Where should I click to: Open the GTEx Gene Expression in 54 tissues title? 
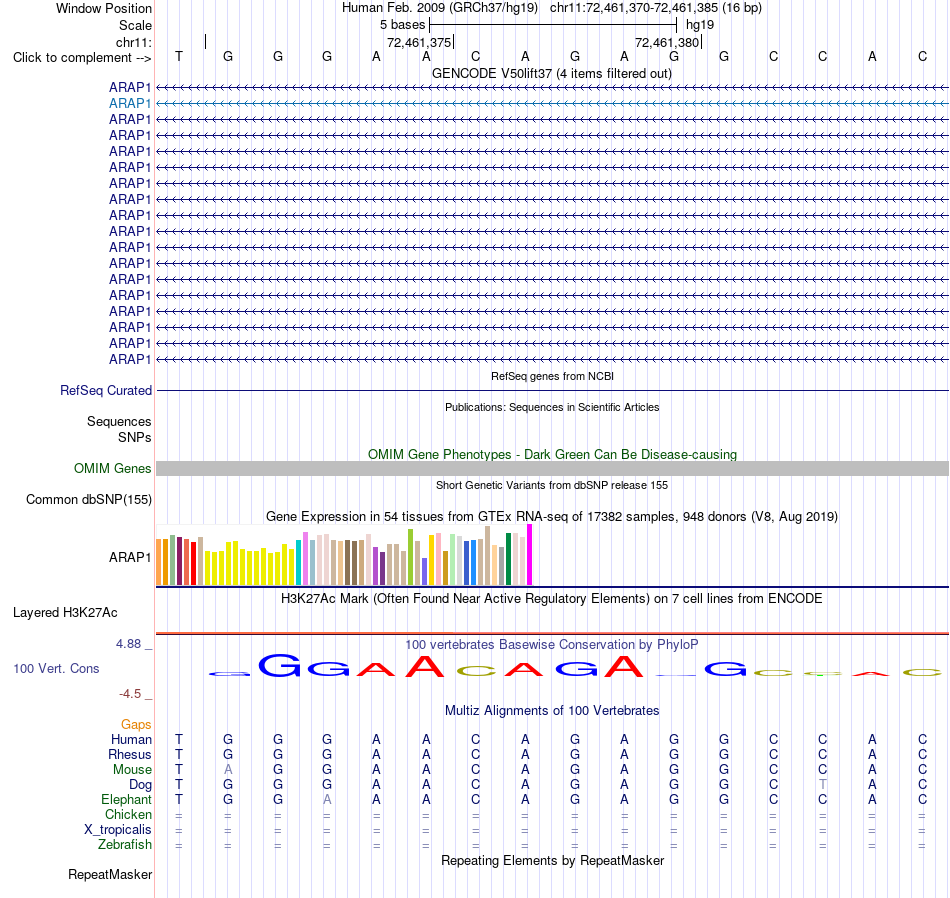(x=552, y=517)
